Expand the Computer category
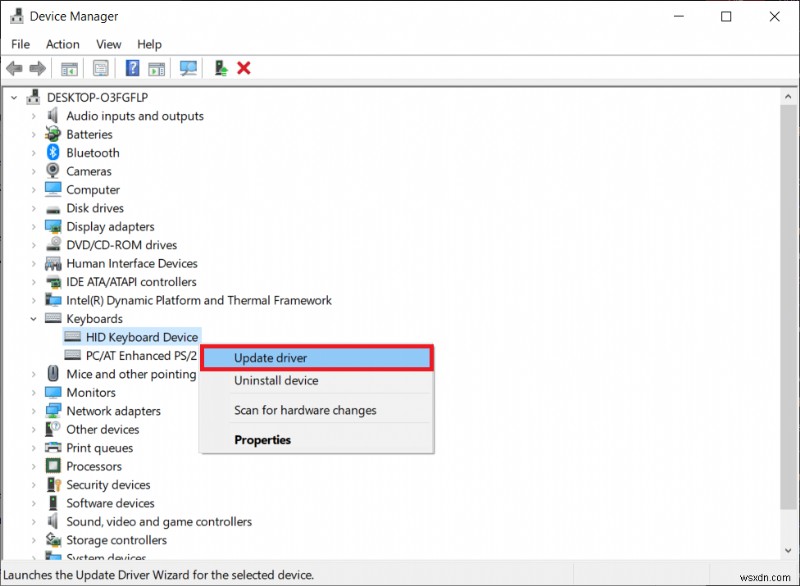This screenshot has width=800, height=586. tap(34, 190)
